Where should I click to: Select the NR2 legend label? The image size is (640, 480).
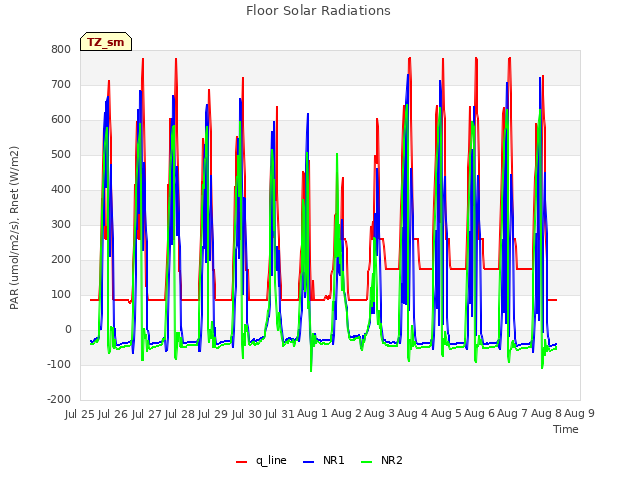click(x=391, y=460)
